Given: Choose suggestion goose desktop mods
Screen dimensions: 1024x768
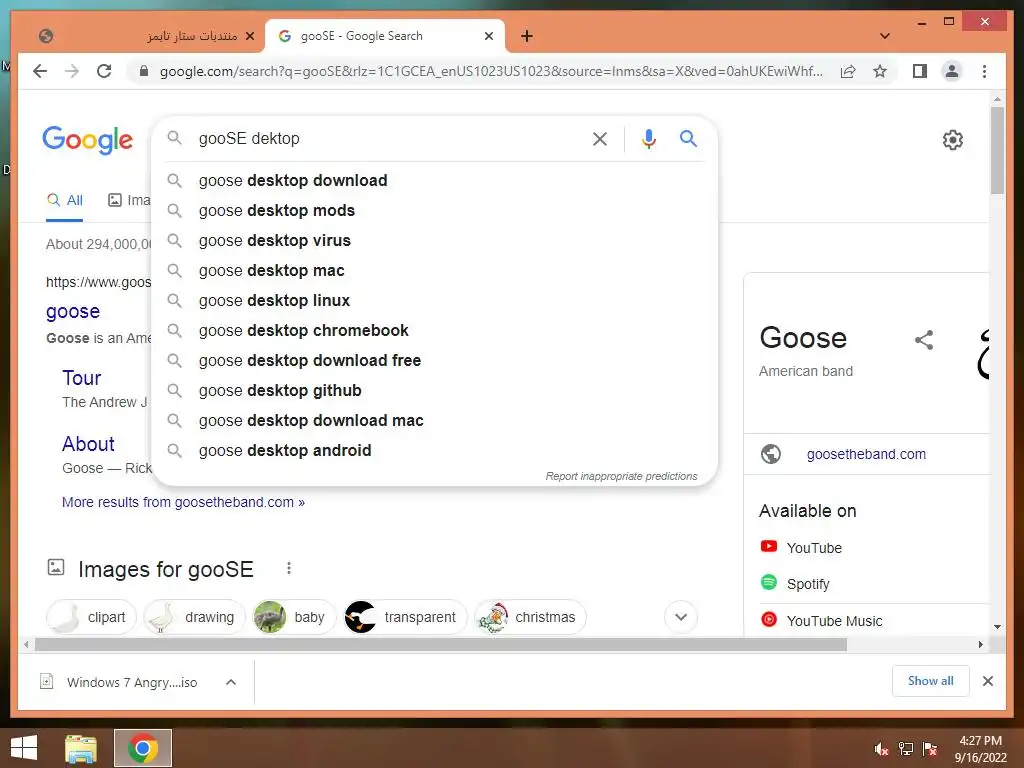Looking at the screenshot, I should pyautogui.click(x=435, y=210).
